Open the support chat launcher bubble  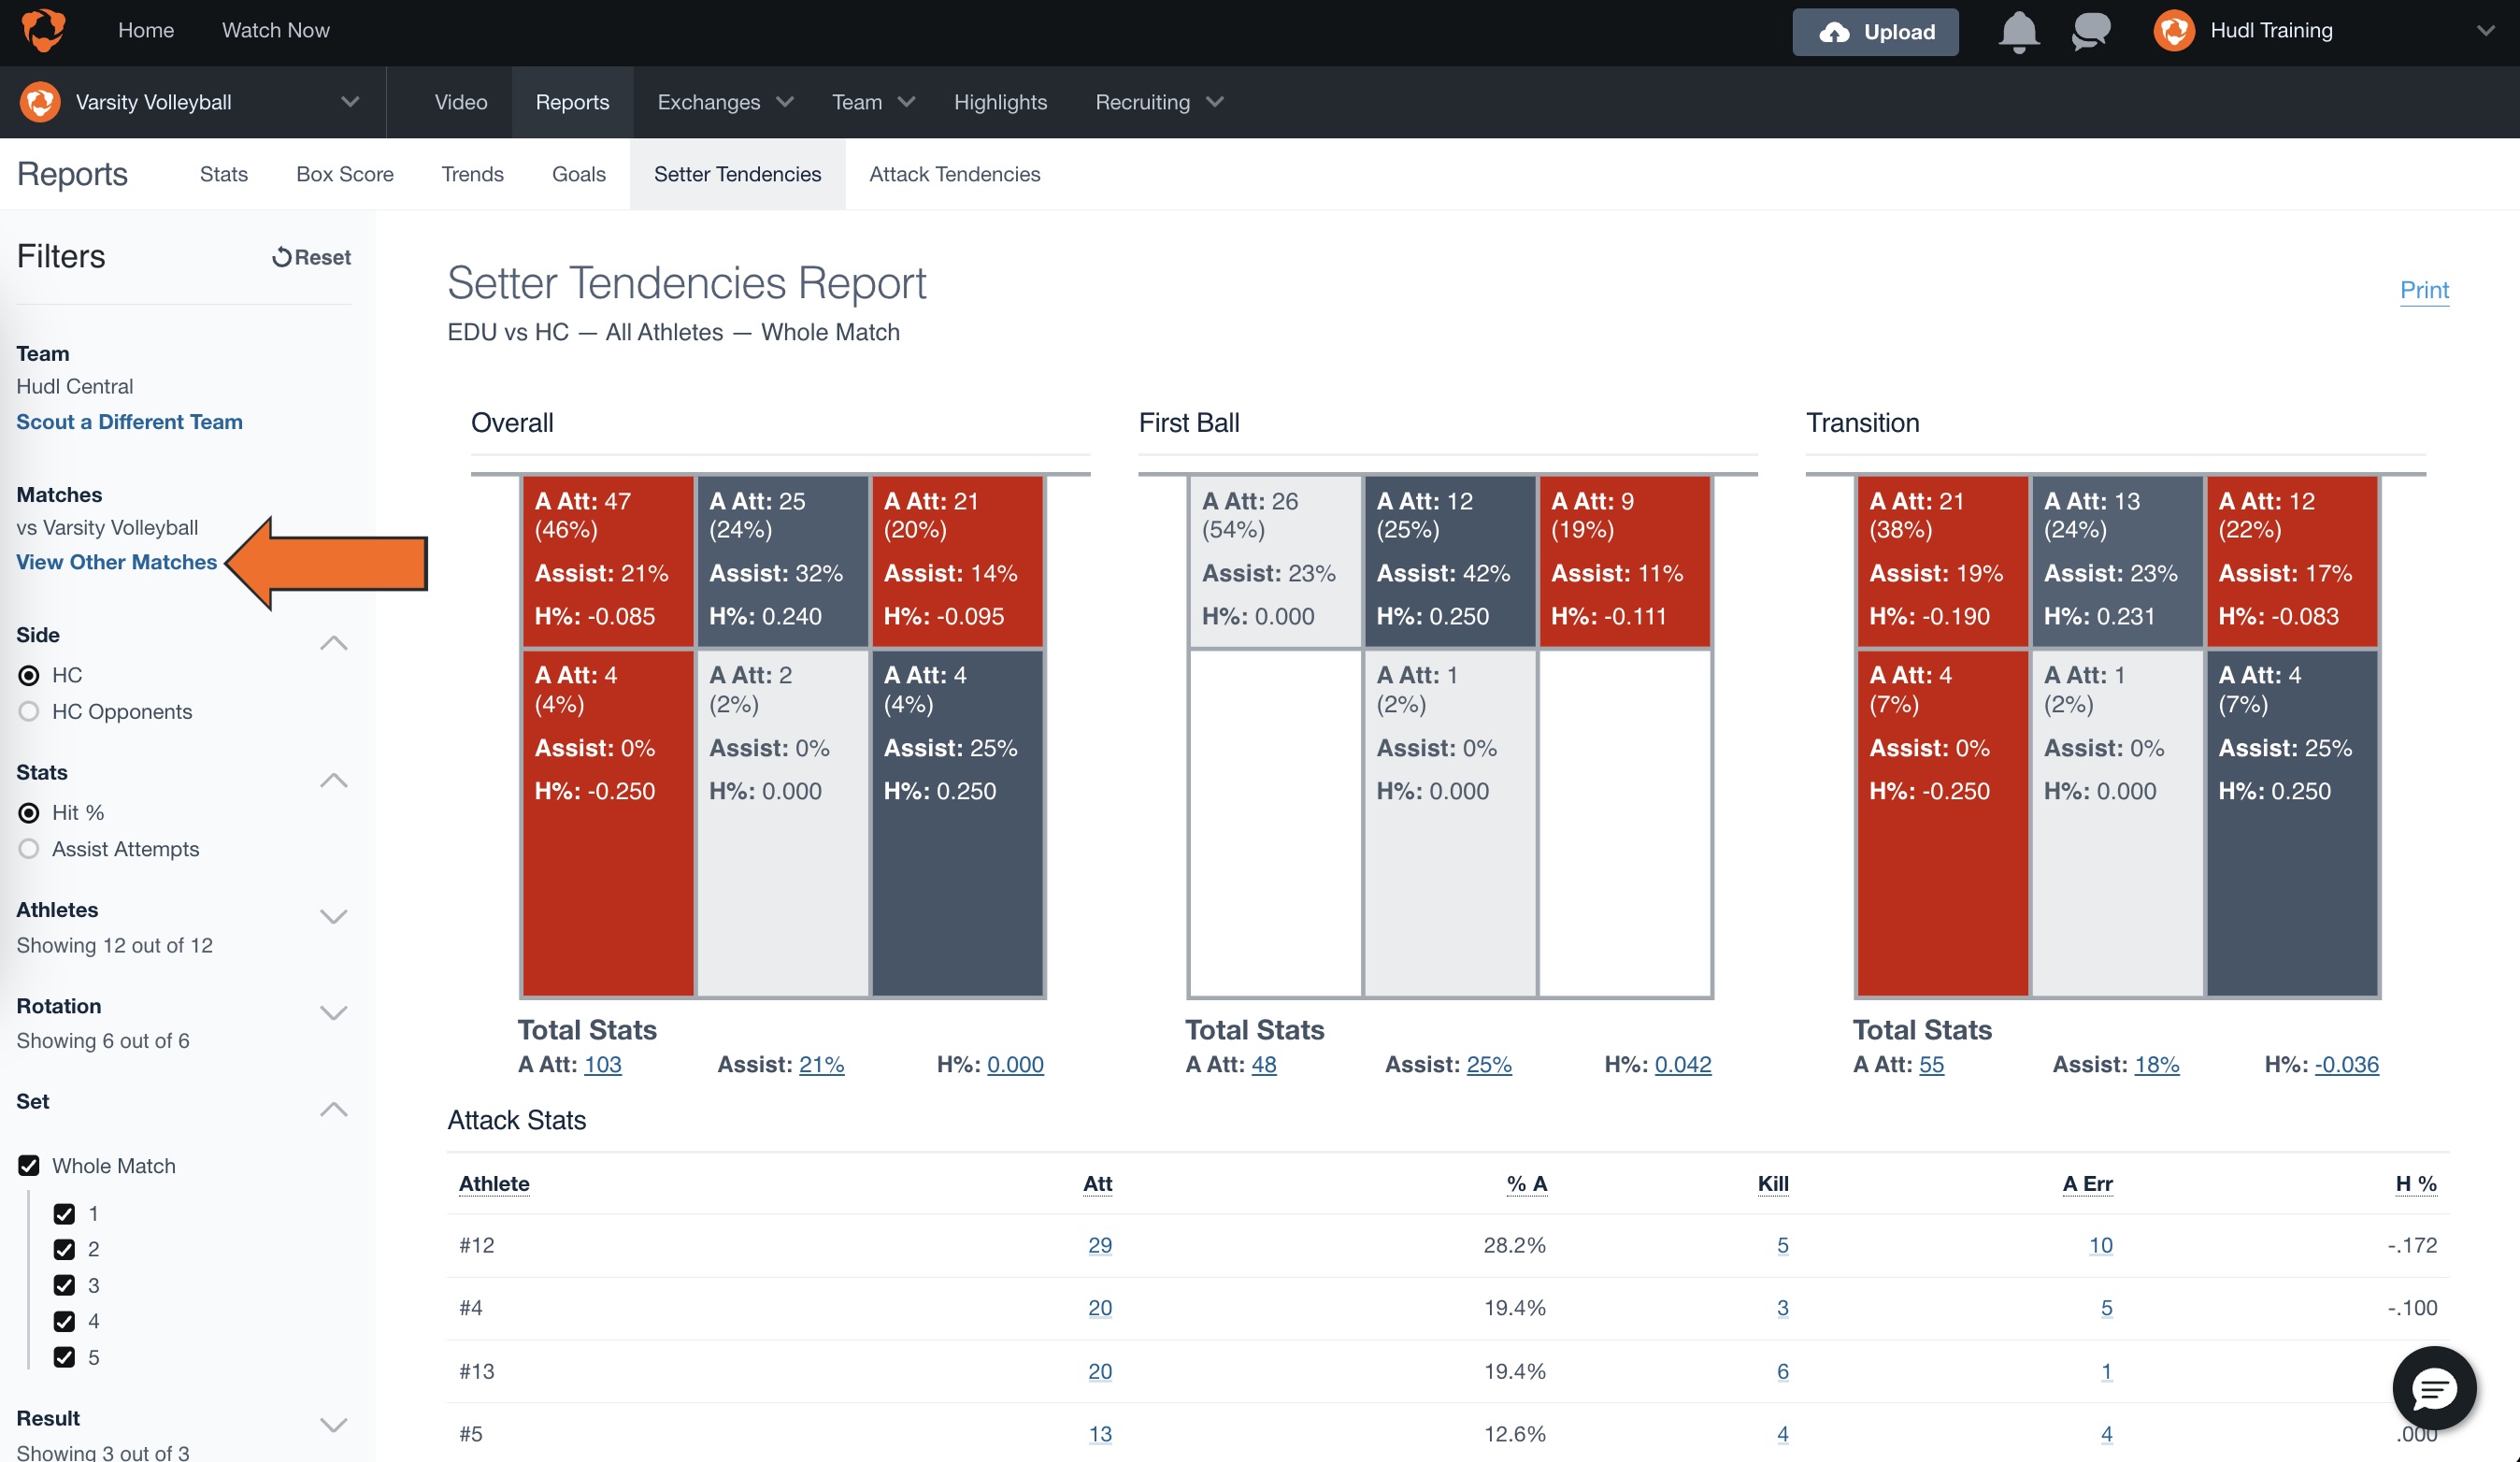click(2433, 1388)
